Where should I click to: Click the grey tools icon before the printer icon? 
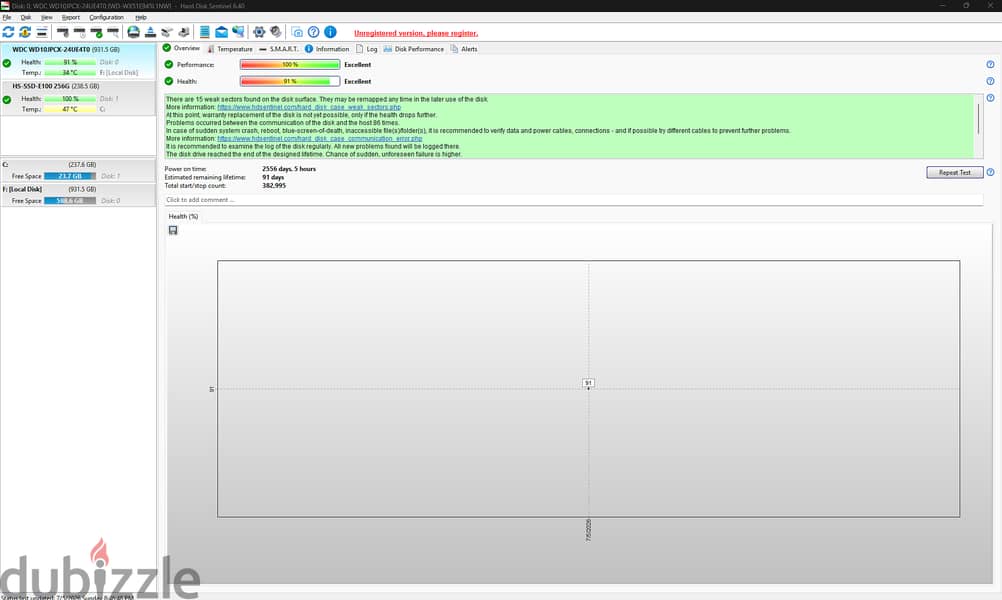(x=167, y=32)
